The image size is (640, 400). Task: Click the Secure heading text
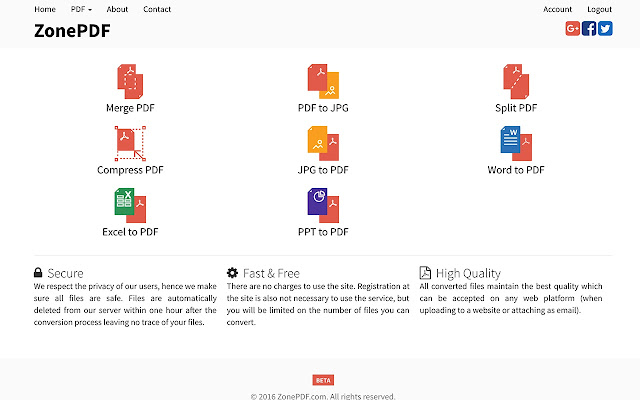pyautogui.click(x=65, y=273)
